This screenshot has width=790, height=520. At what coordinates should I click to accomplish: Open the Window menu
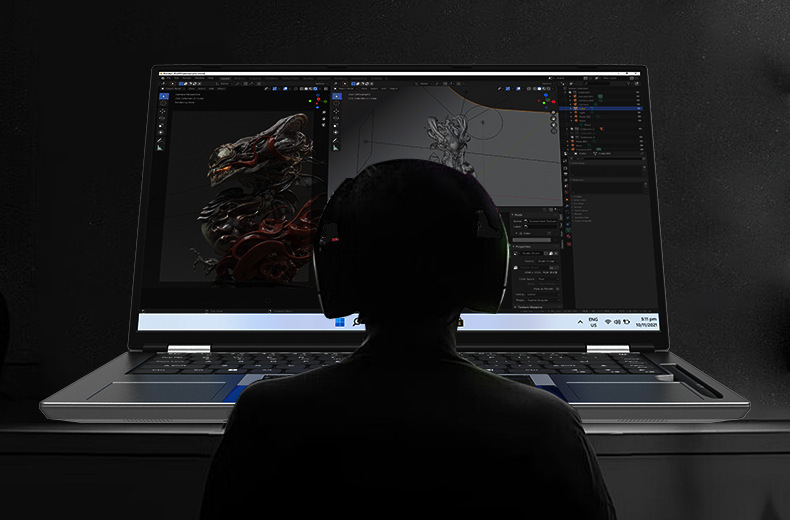click(200, 78)
